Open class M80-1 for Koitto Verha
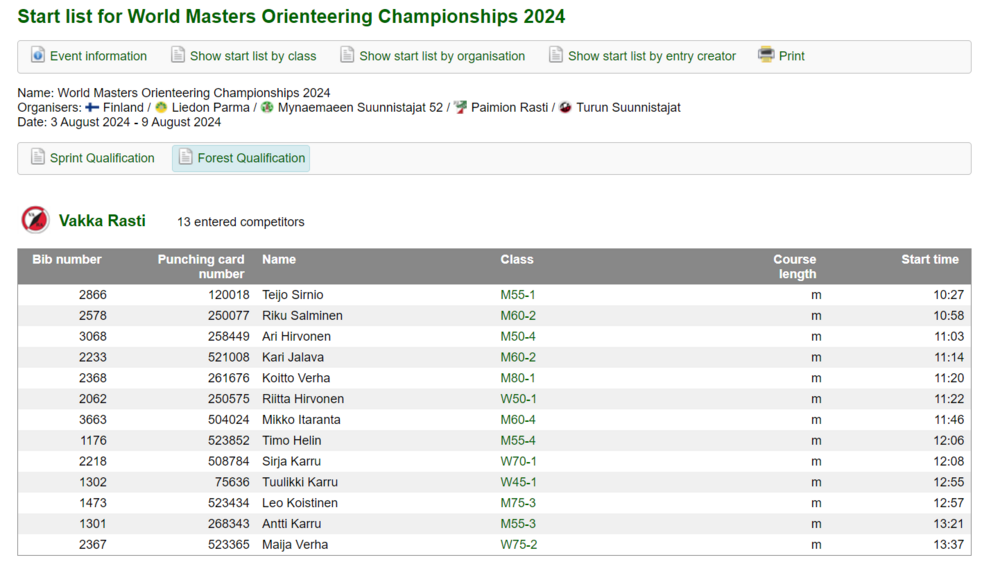 [518, 378]
